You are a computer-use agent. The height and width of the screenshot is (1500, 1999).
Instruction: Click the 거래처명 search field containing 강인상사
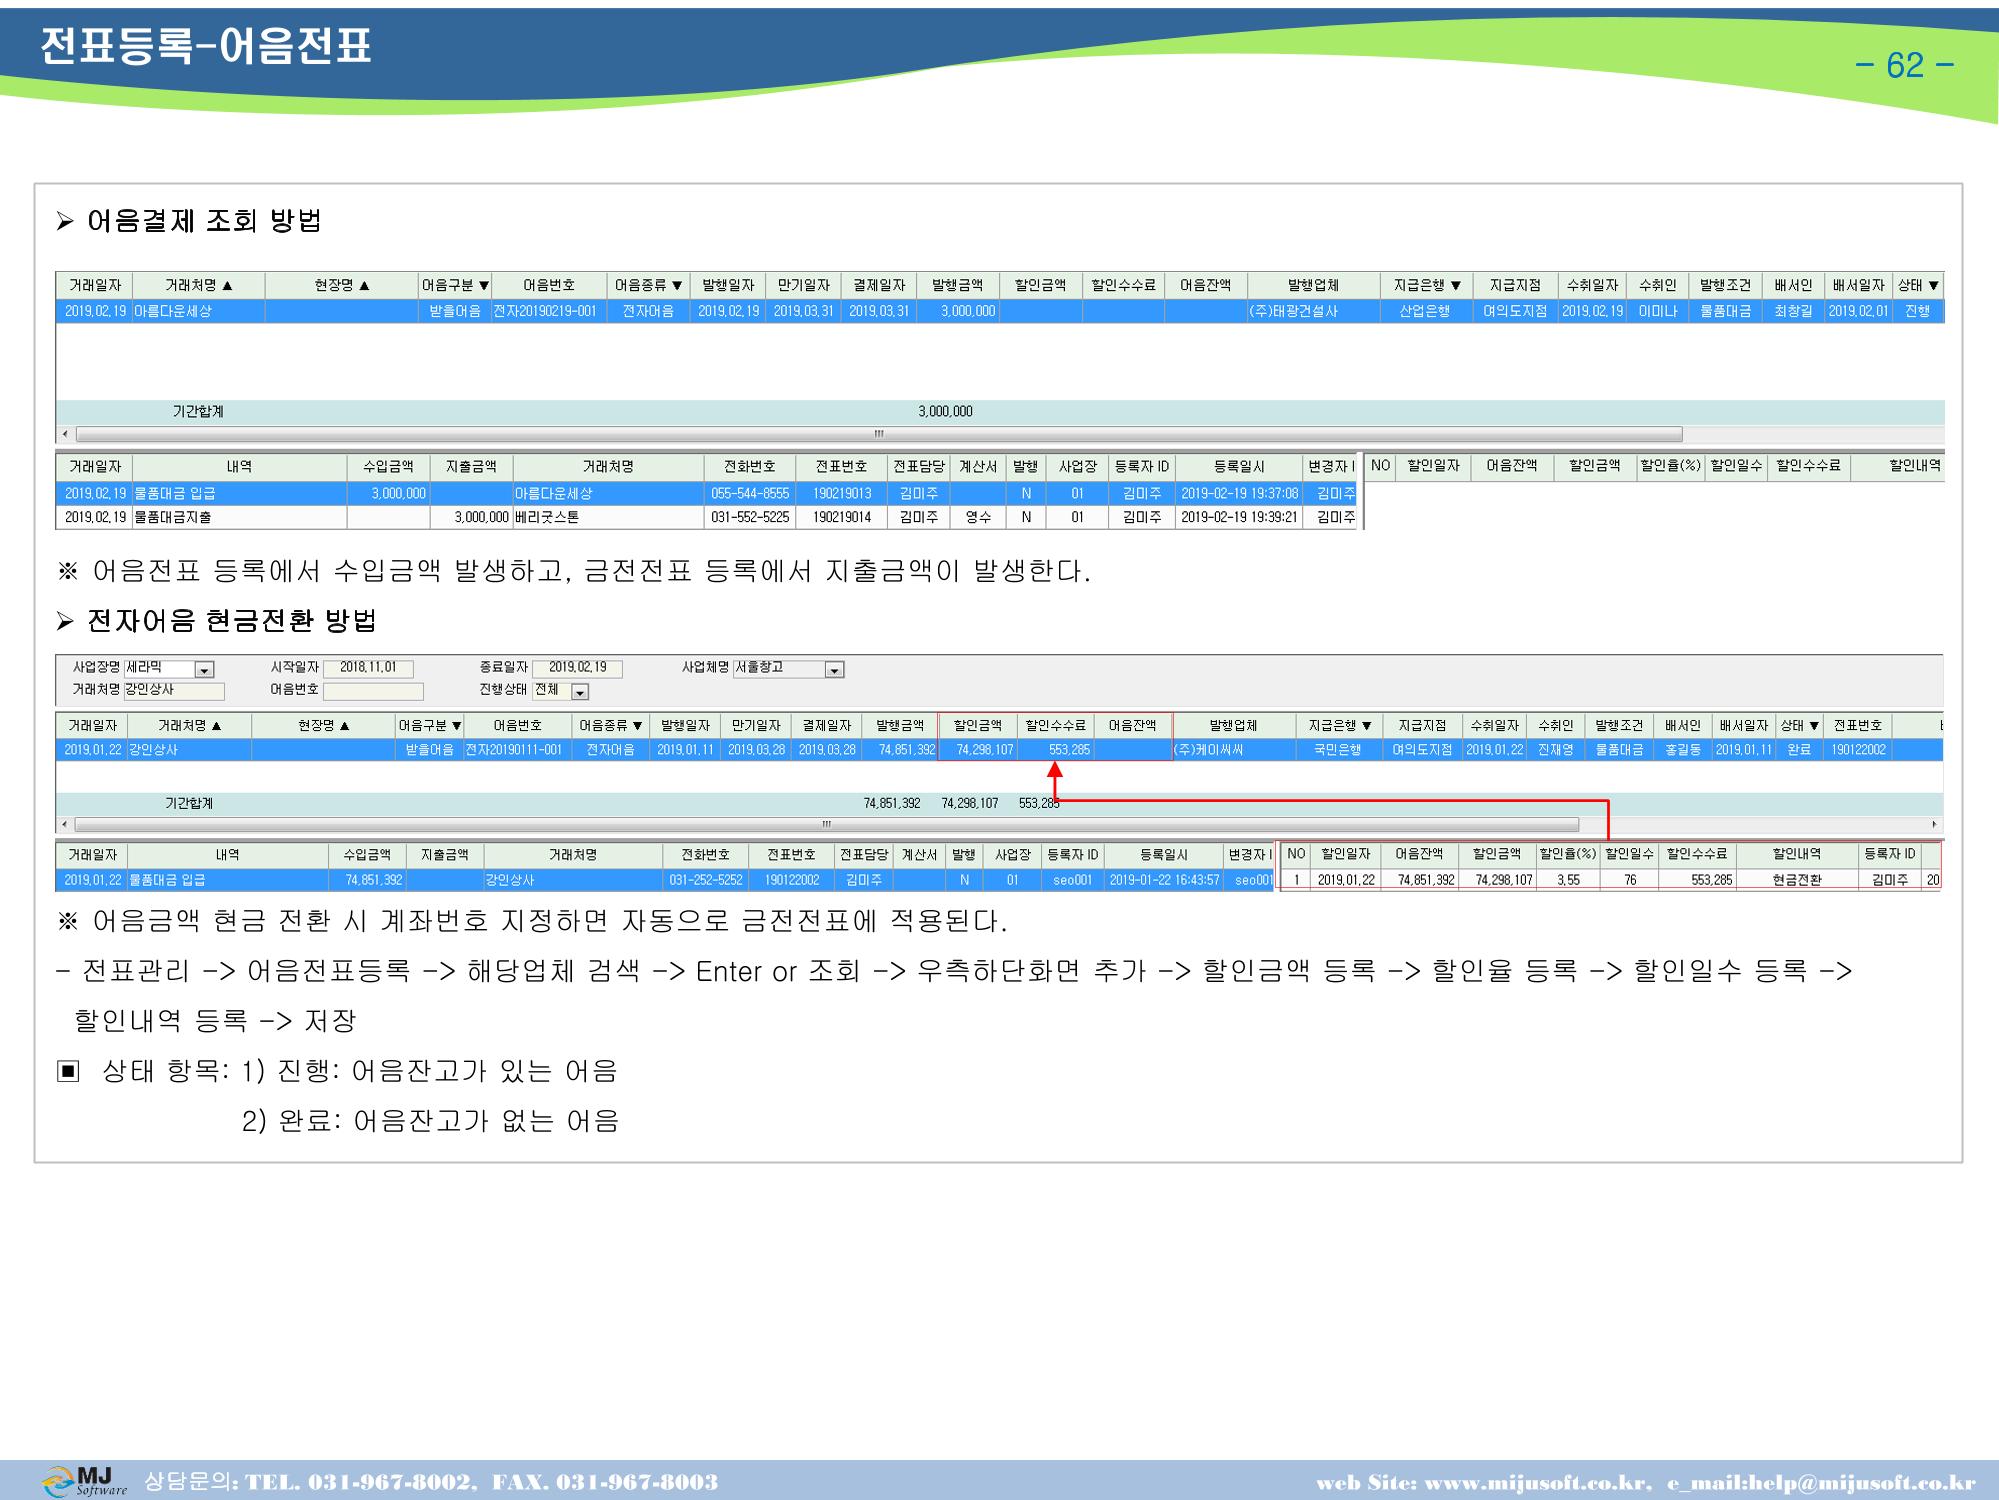(x=174, y=690)
